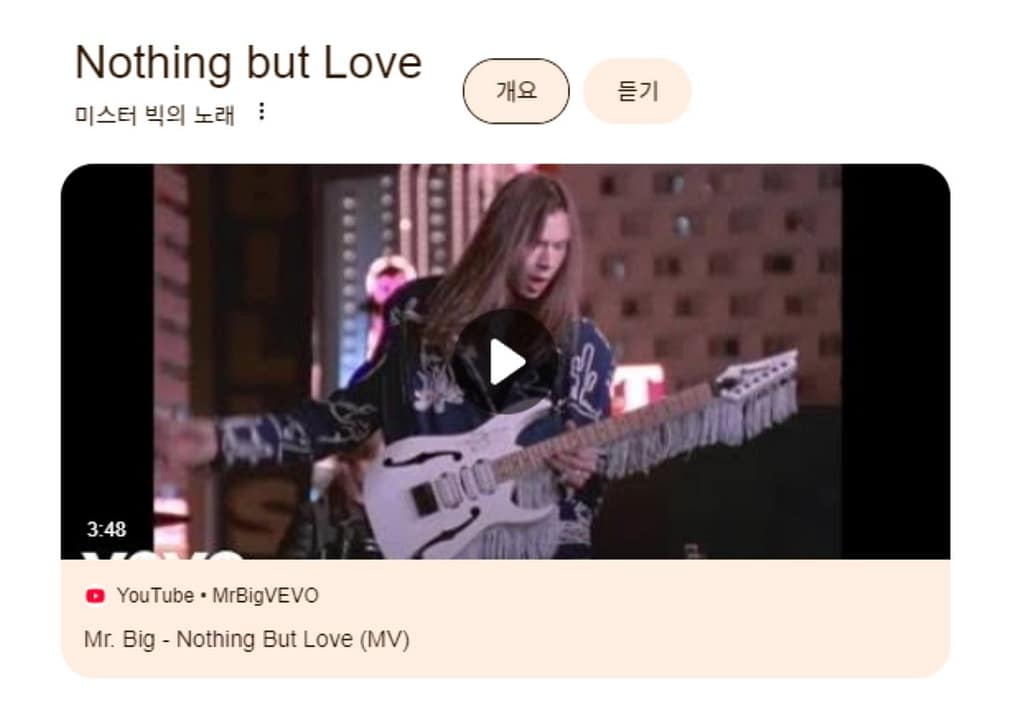This screenshot has height=716, width=1024.
Task: Click the MrBigVEVO channel name
Action: point(265,596)
